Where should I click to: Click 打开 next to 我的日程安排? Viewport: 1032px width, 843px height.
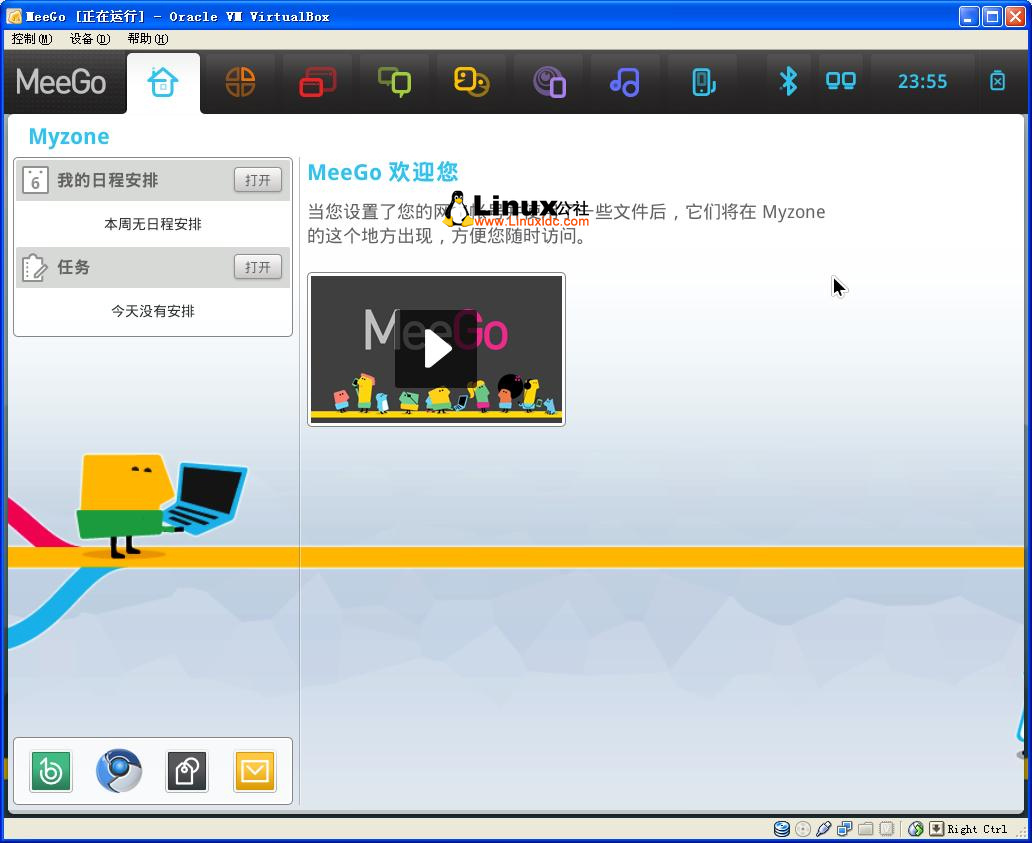[x=257, y=181]
